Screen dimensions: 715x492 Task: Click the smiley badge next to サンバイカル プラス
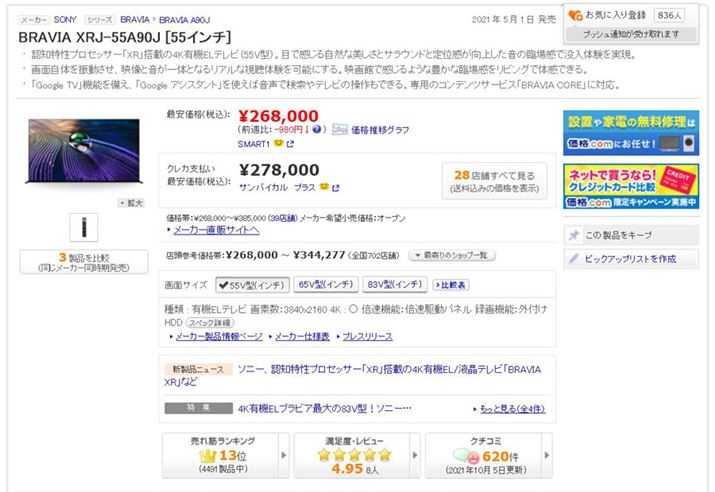(324, 186)
